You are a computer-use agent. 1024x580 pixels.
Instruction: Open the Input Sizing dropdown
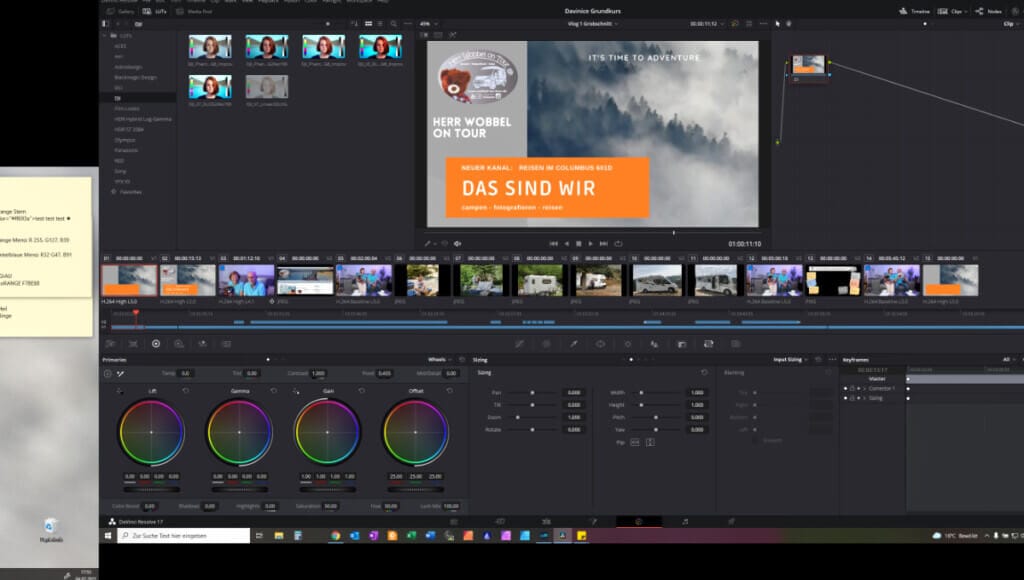click(790, 359)
